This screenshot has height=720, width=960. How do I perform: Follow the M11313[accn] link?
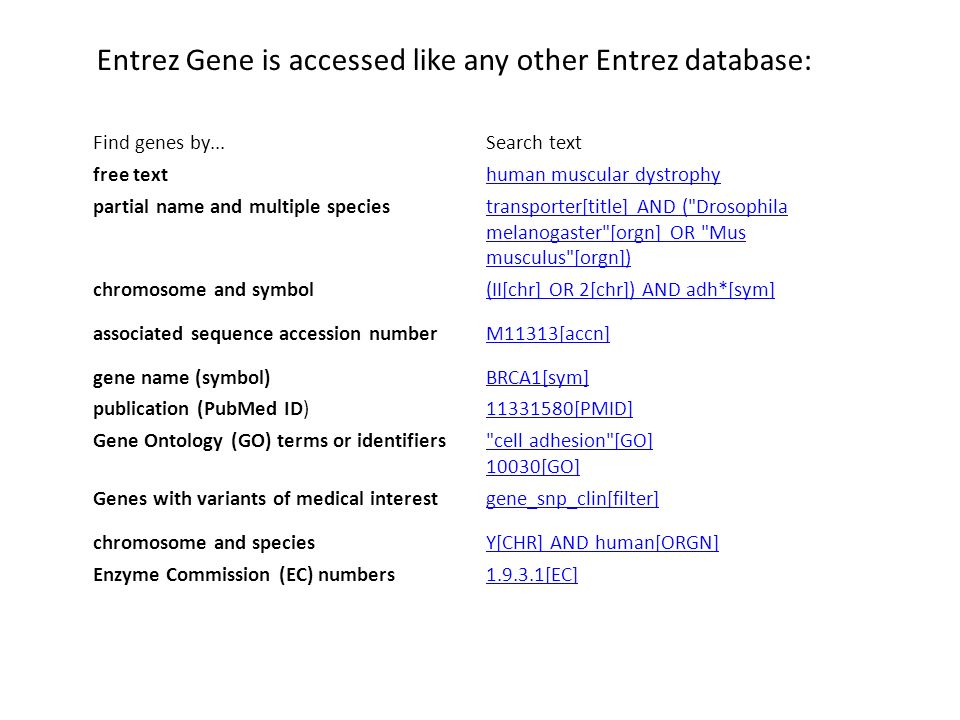point(548,334)
